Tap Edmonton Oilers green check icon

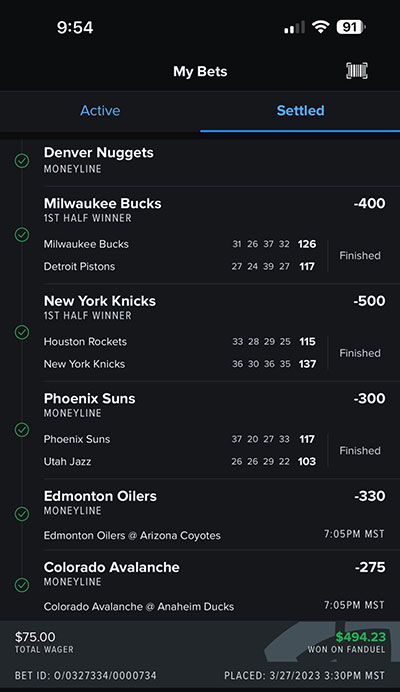22,514
